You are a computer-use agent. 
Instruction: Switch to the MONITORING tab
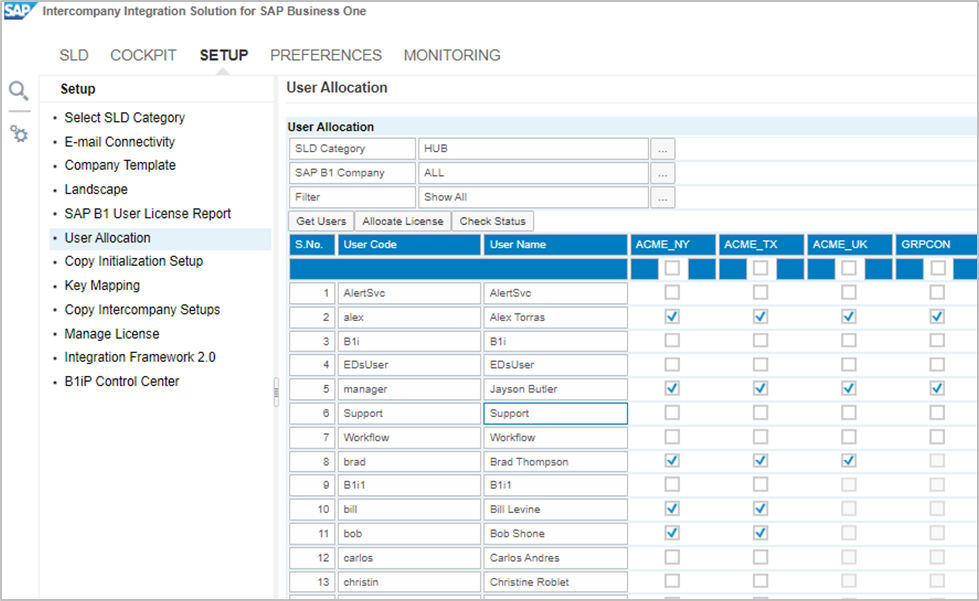pos(452,56)
